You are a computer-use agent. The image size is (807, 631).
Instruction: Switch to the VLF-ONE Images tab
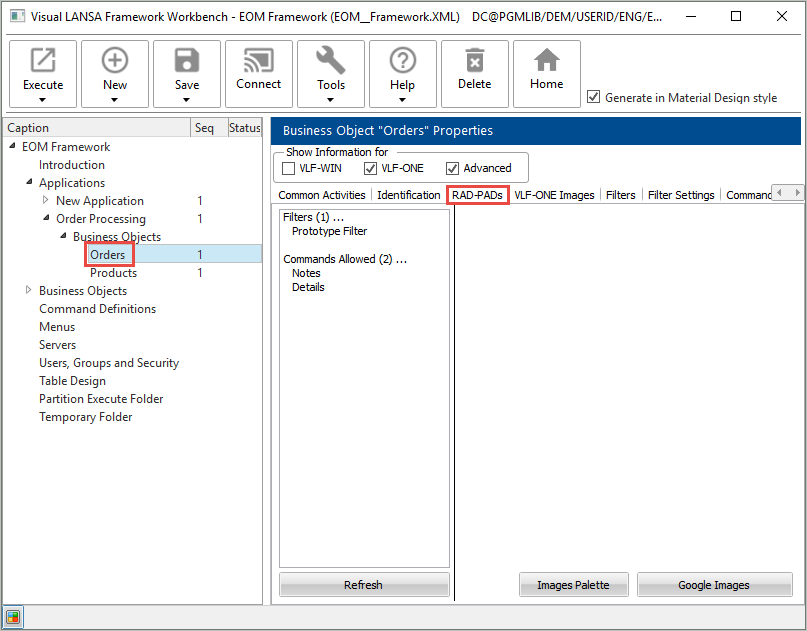click(554, 195)
